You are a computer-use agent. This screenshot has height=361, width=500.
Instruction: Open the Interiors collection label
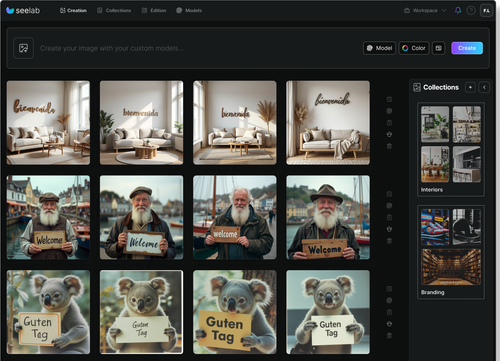tap(432, 190)
